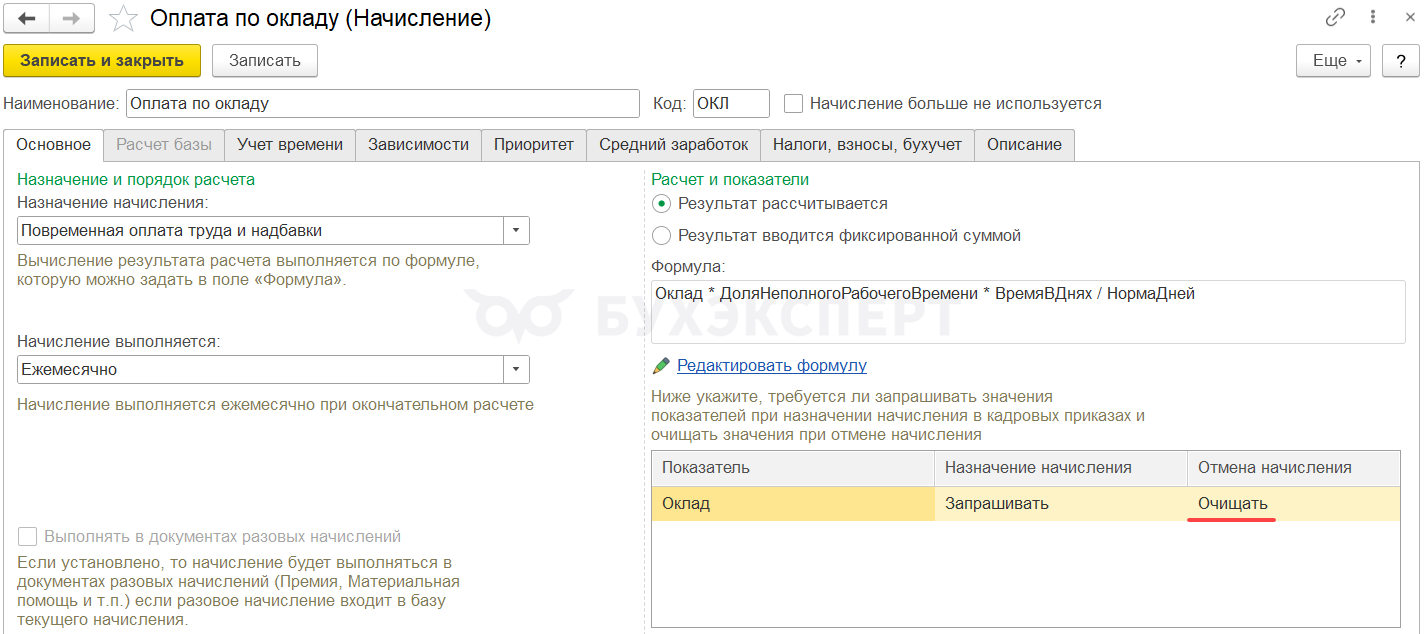
Task: Open 'Налоги, взносы, бухучет' tab
Action: tap(867, 144)
